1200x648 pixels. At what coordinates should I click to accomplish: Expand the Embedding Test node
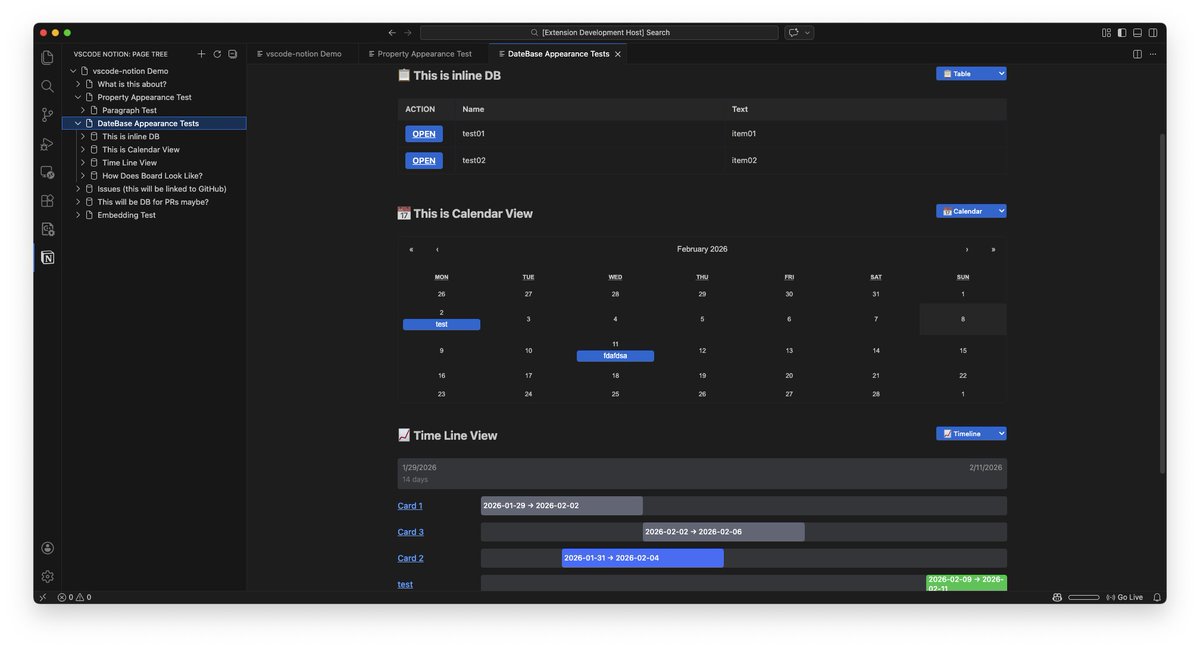tap(78, 215)
